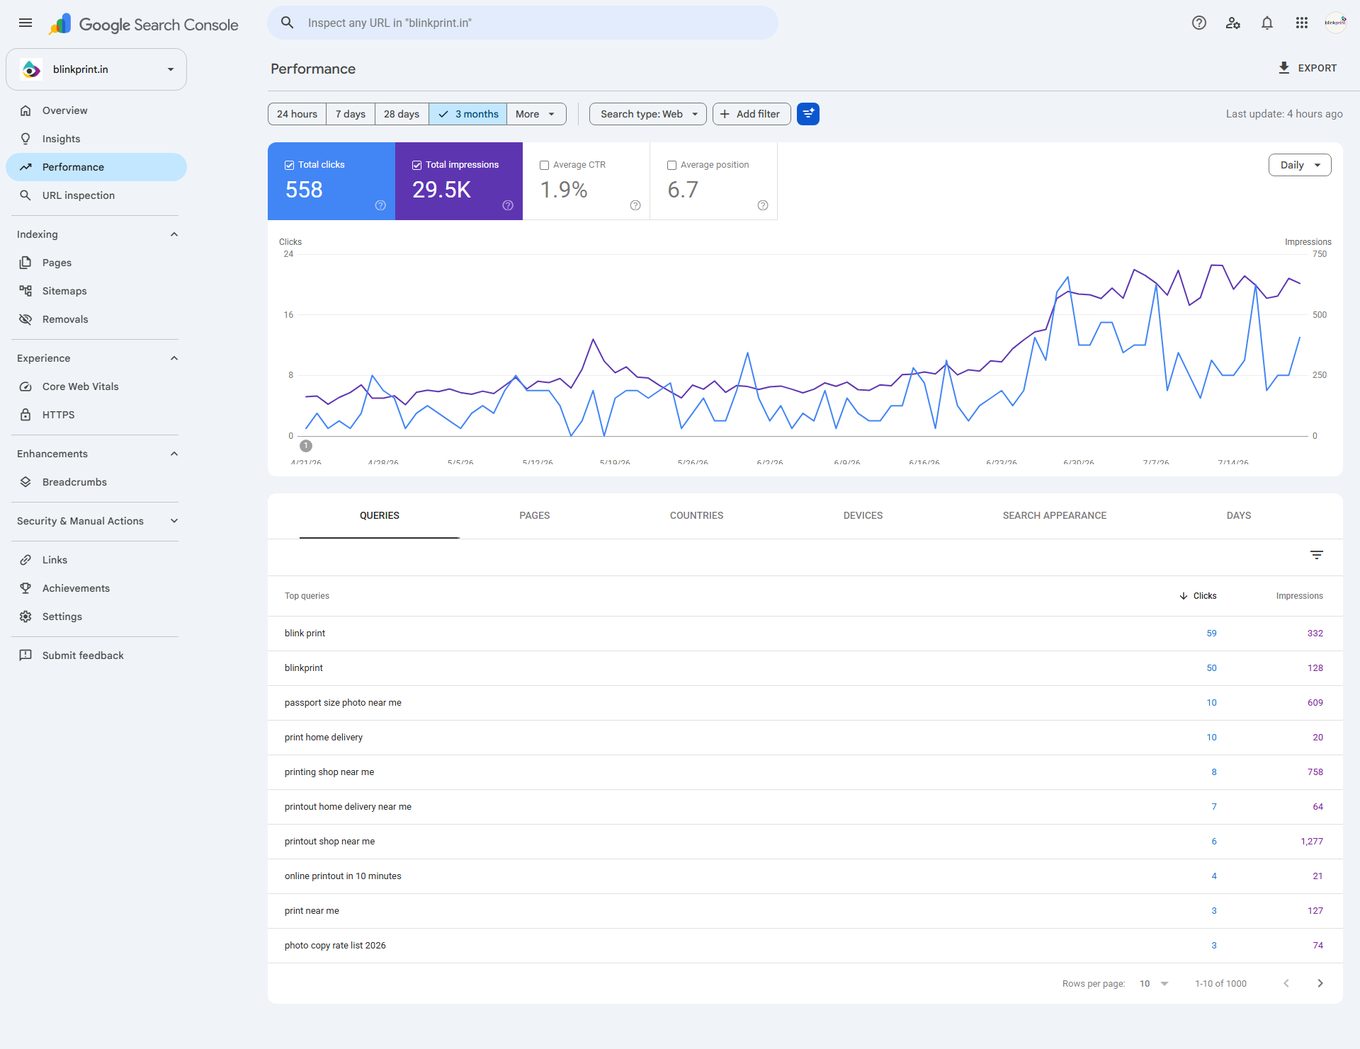Click the Add filter button
The width and height of the screenshot is (1360, 1049).
(x=752, y=114)
